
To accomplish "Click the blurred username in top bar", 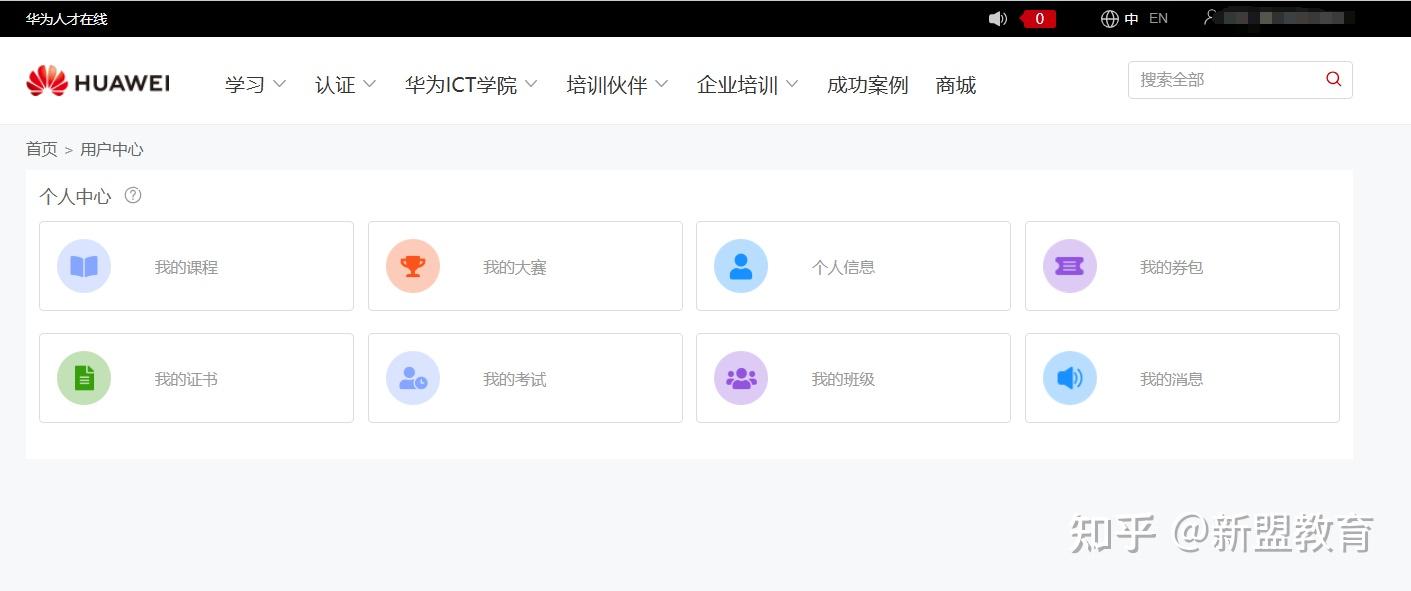I will [x=1287, y=18].
